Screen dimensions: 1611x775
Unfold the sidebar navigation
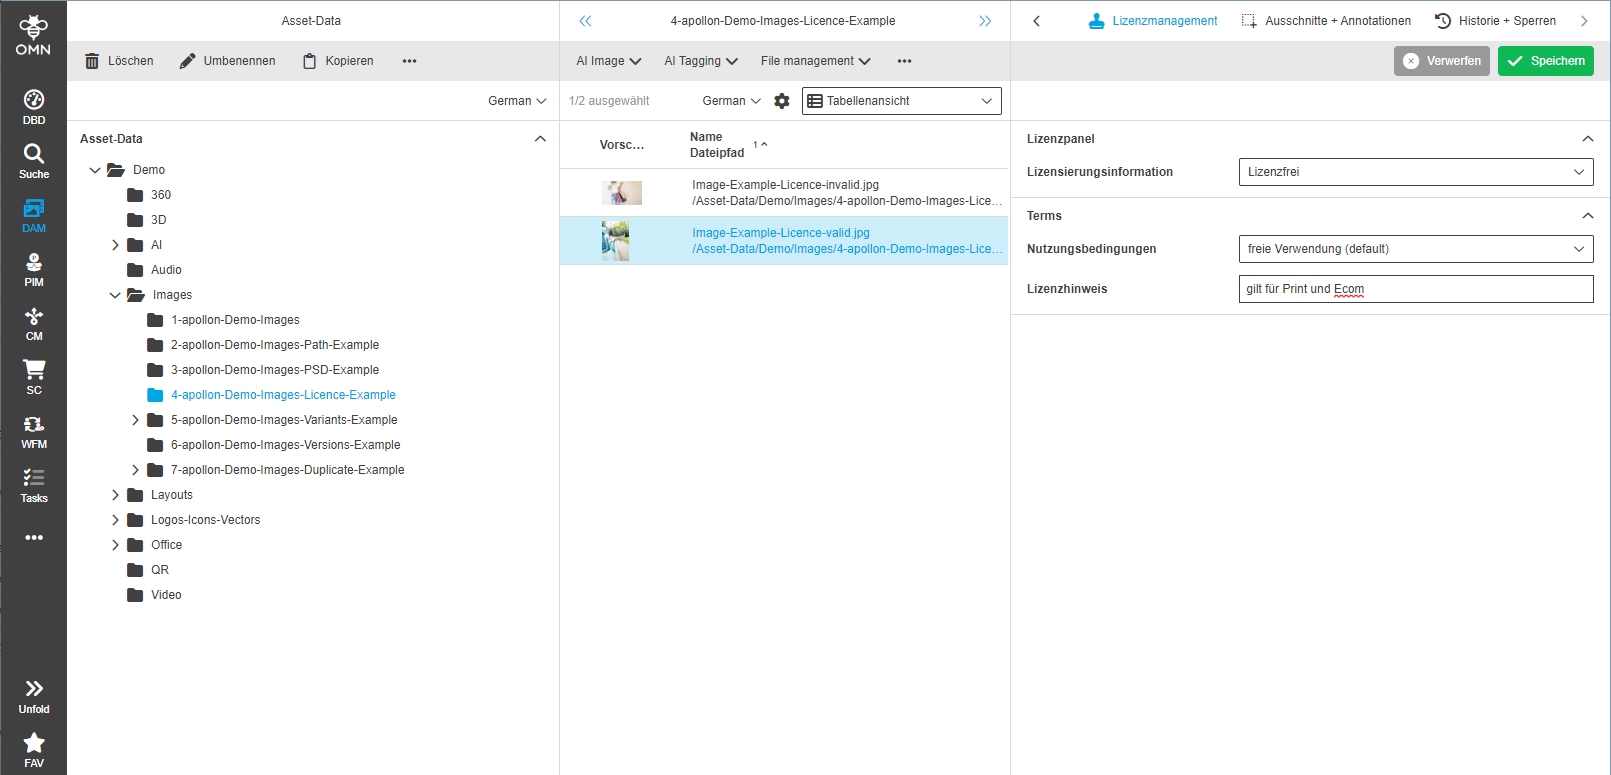(x=34, y=696)
